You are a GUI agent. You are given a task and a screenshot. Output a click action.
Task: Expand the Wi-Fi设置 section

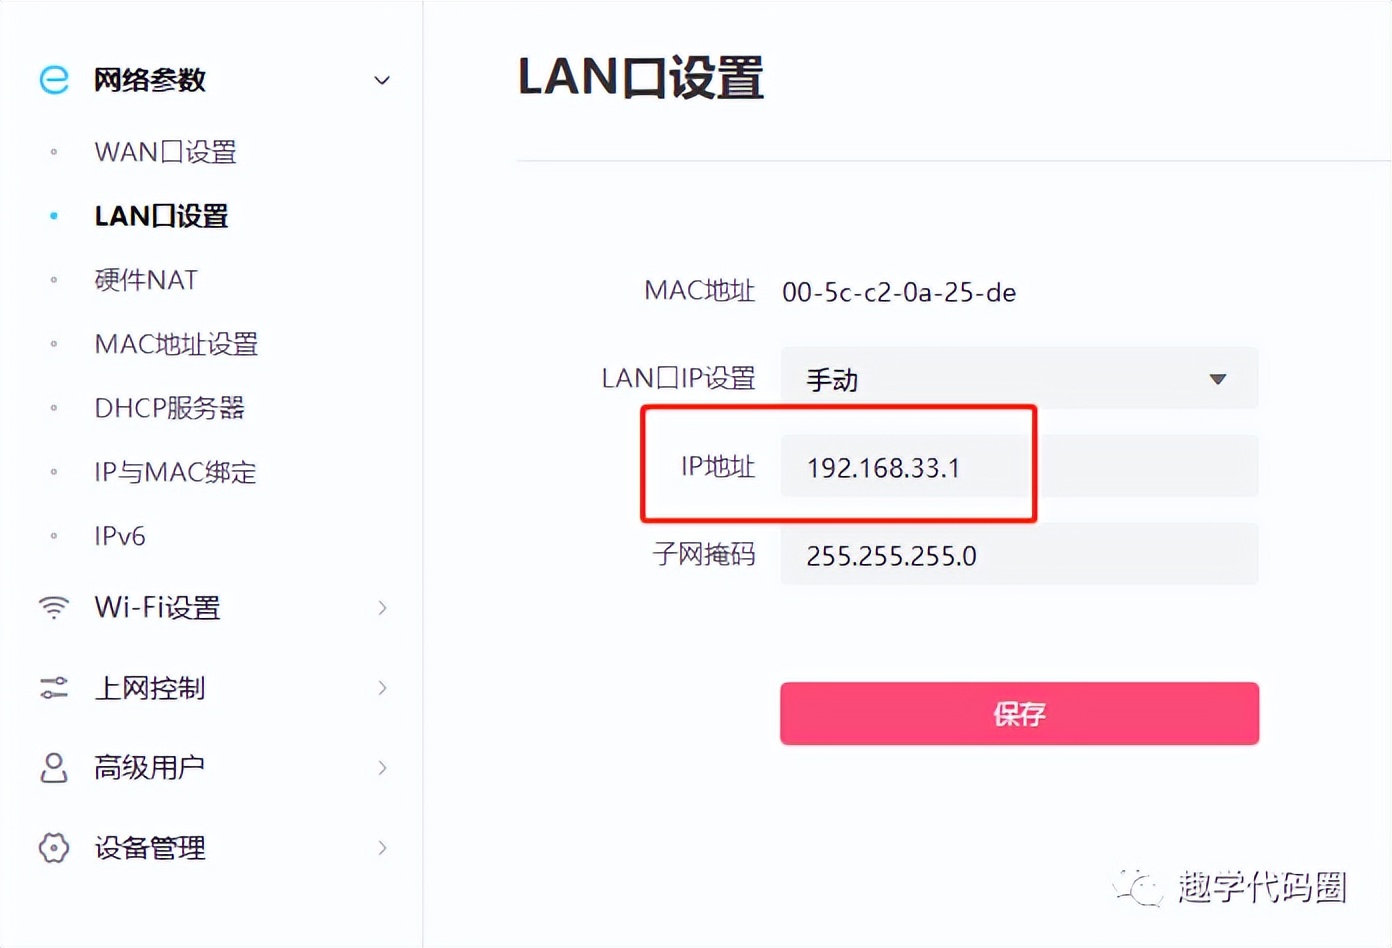point(381,607)
